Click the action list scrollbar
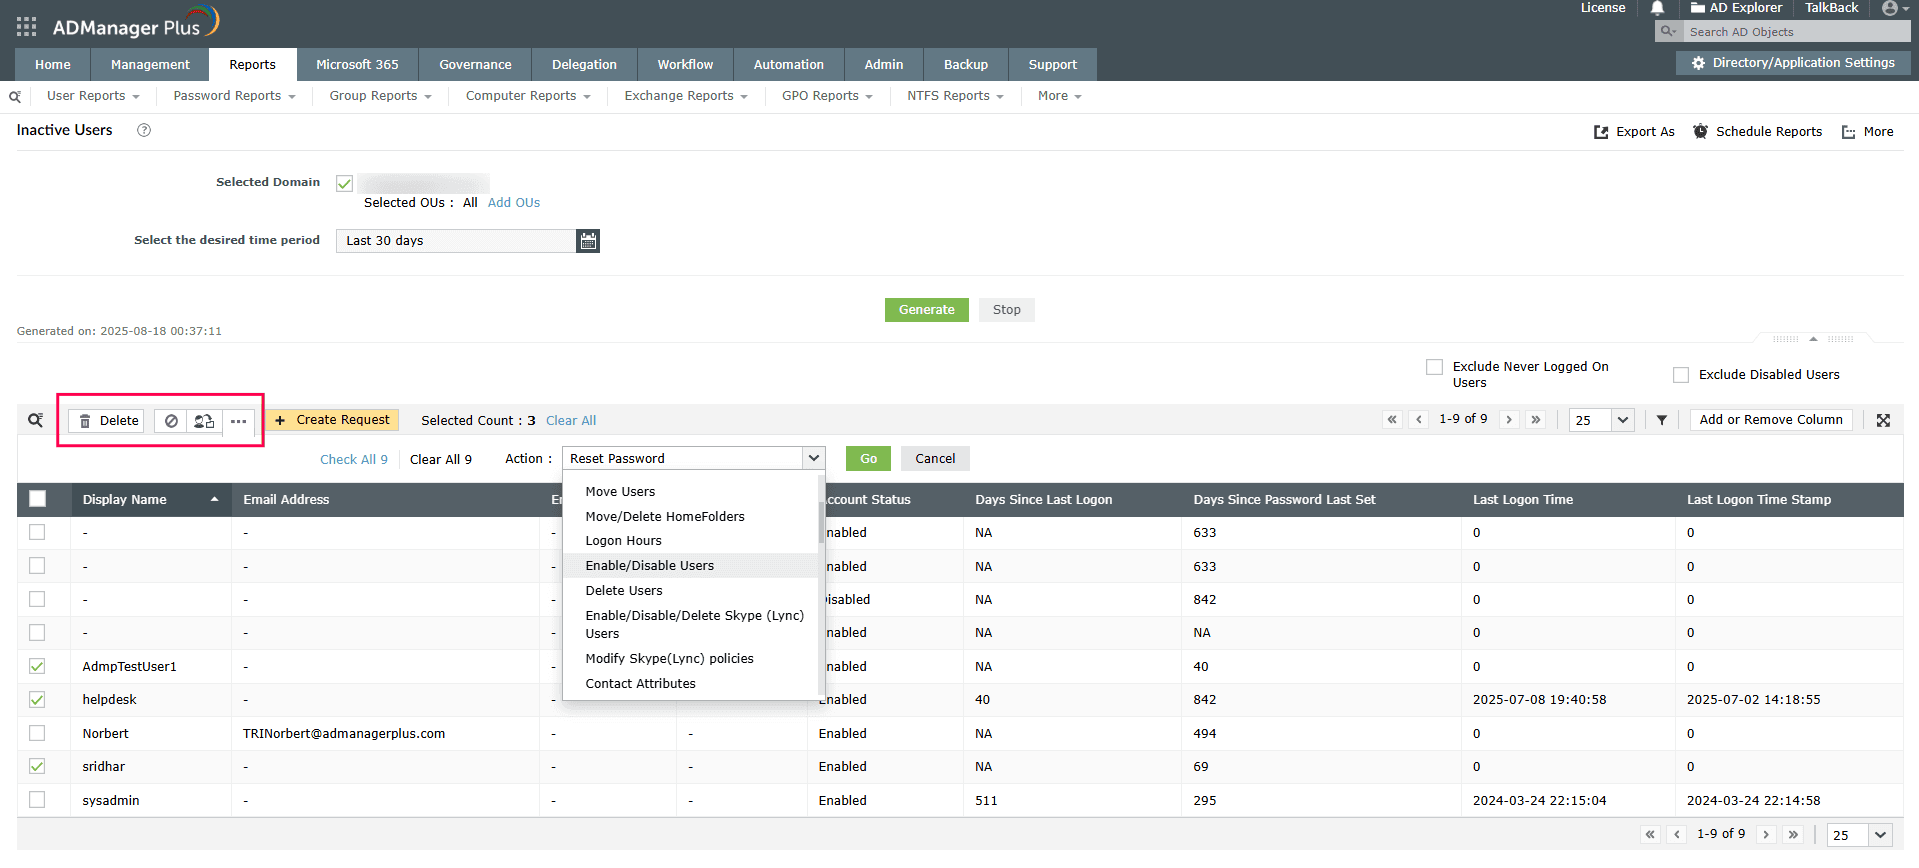 point(821,521)
